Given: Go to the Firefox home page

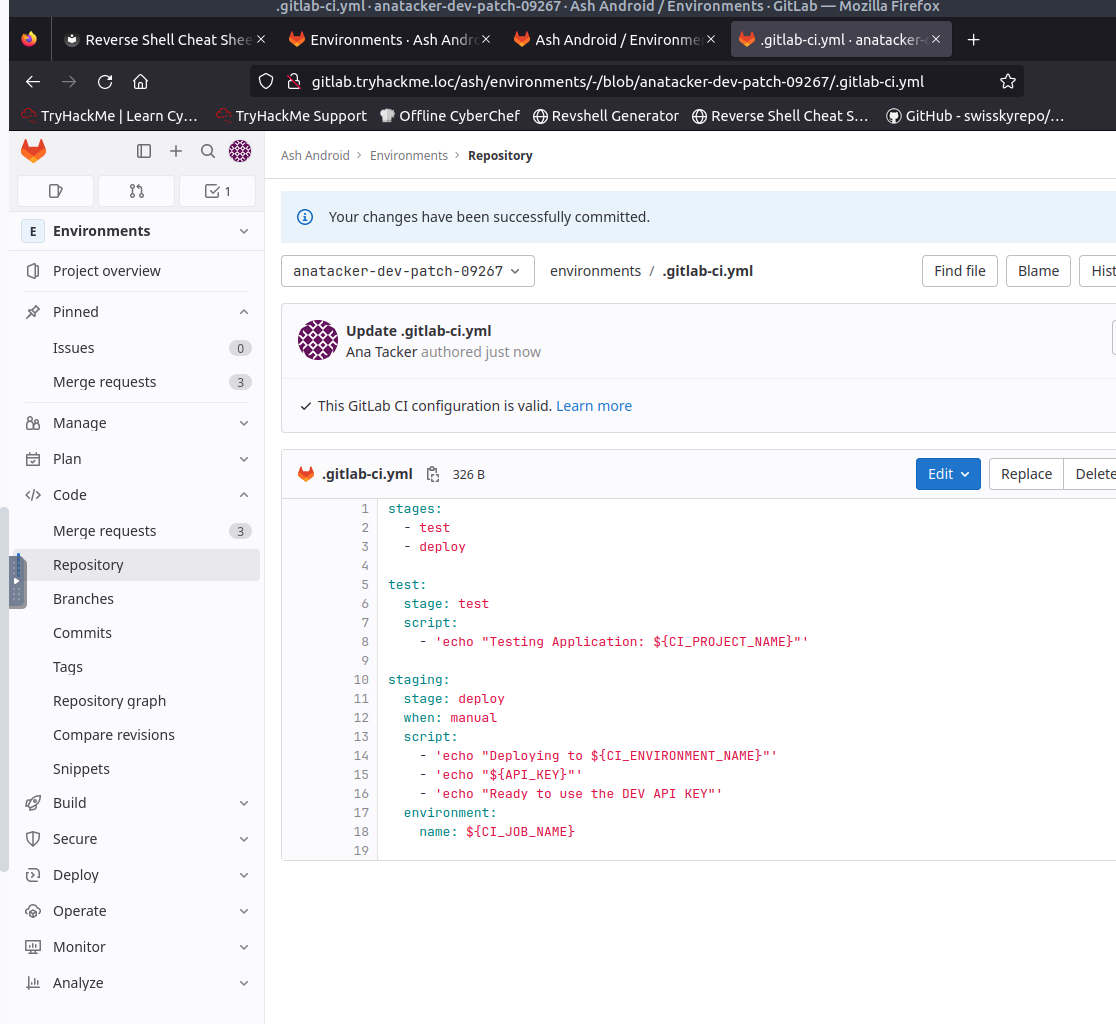Looking at the screenshot, I should pyautogui.click(x=140, y=82).
